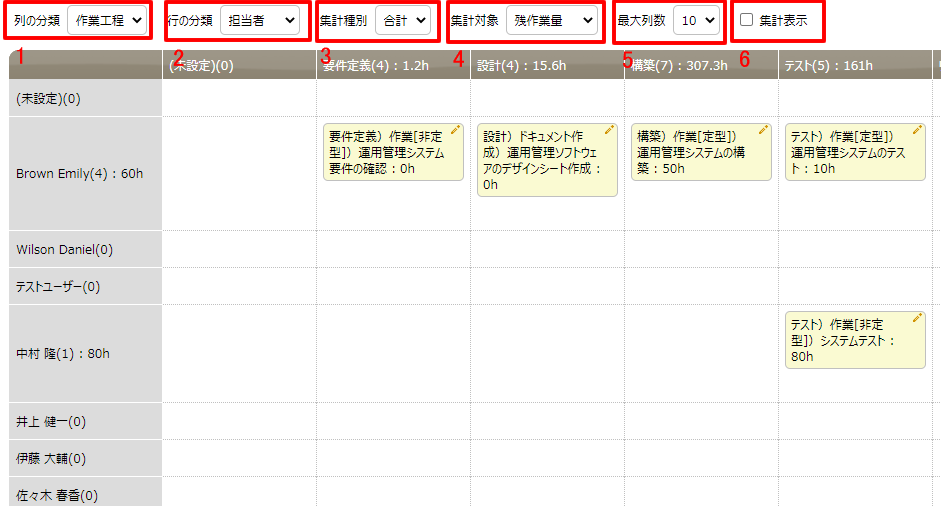
Task: Click the Wilson Daniel(0) row header
Action: (x=85, y=250)
